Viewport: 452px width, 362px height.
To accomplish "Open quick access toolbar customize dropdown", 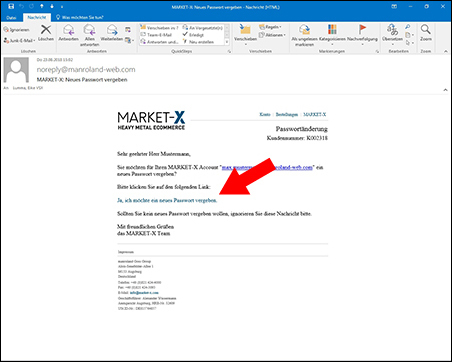I will (x=62, y=7).
